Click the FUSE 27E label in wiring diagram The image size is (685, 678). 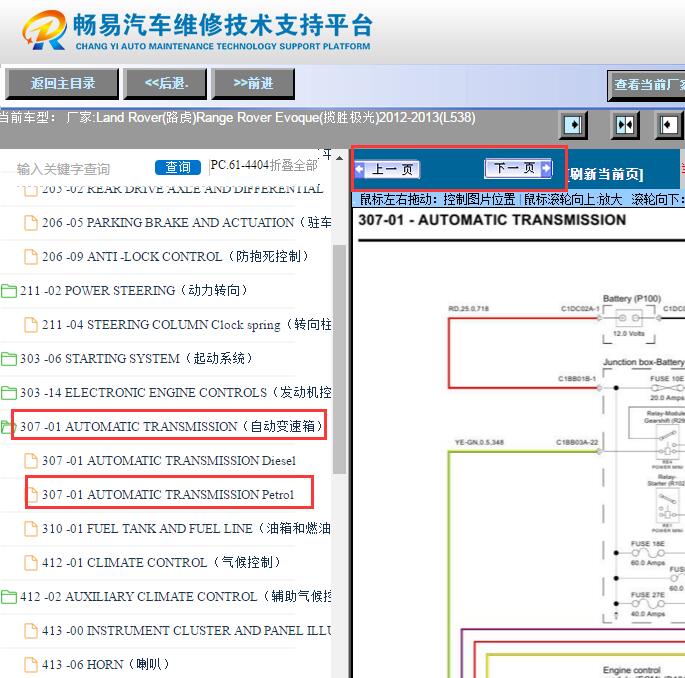tap(647, 595)
